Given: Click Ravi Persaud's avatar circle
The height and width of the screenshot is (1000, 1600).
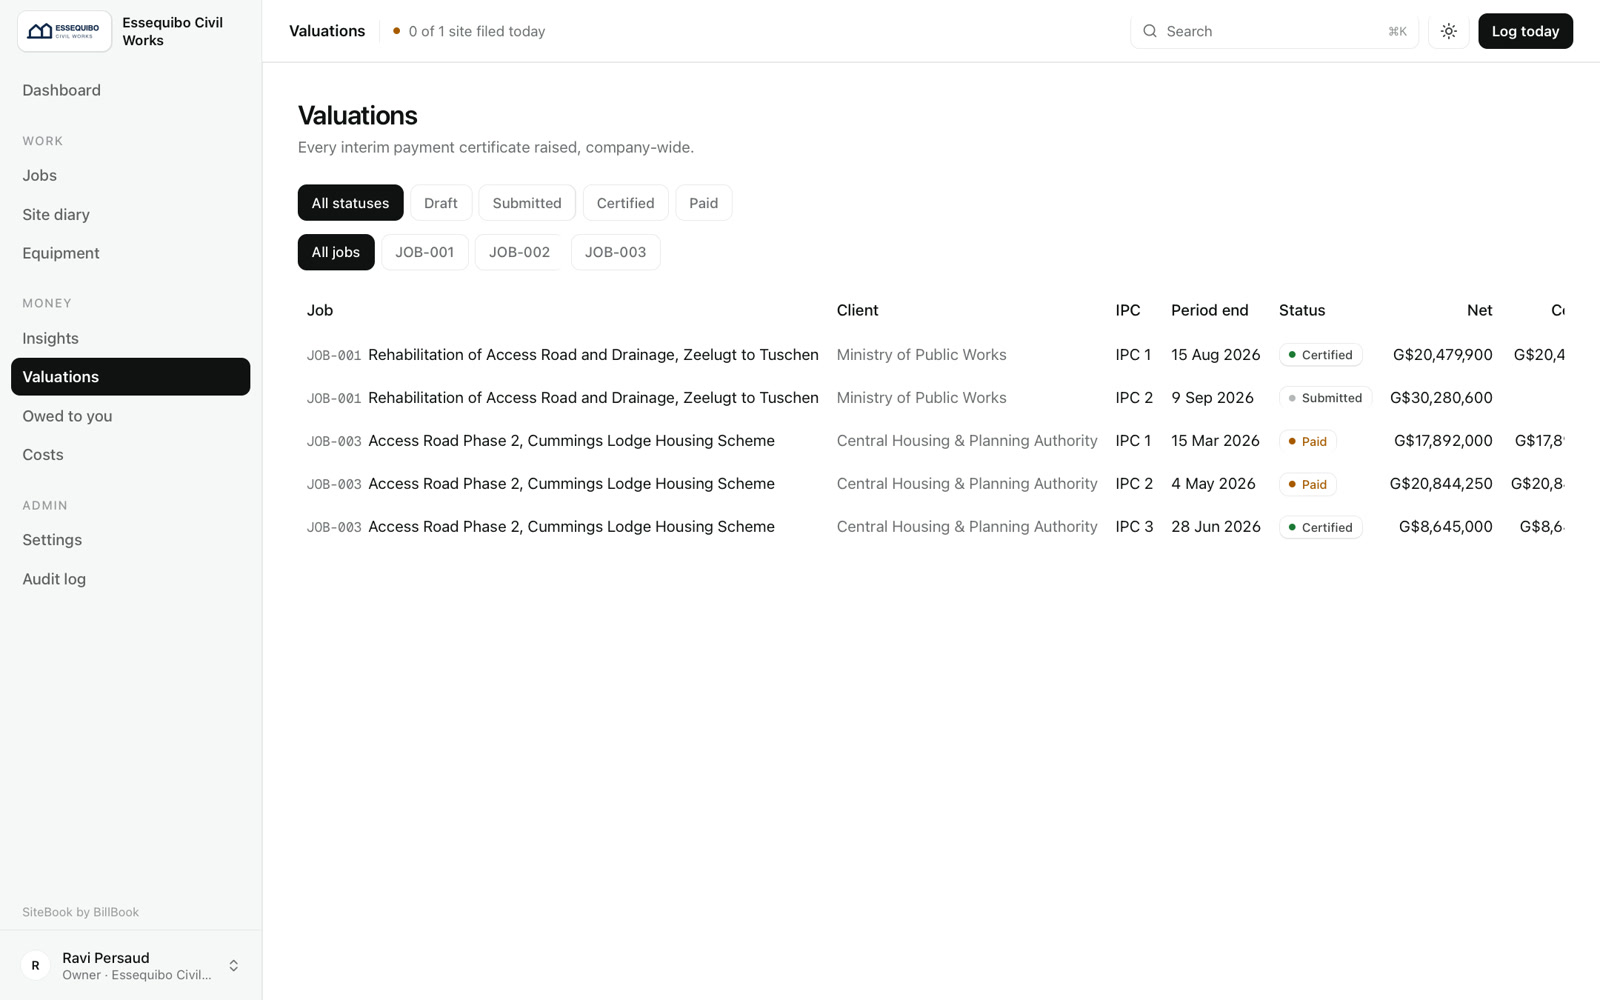Looking at the screenshot, I should click(x=35, y=965).
